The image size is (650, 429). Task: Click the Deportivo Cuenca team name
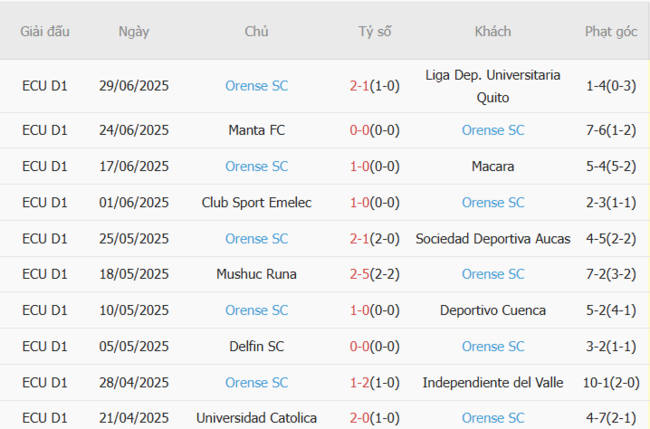coord(493,310)
